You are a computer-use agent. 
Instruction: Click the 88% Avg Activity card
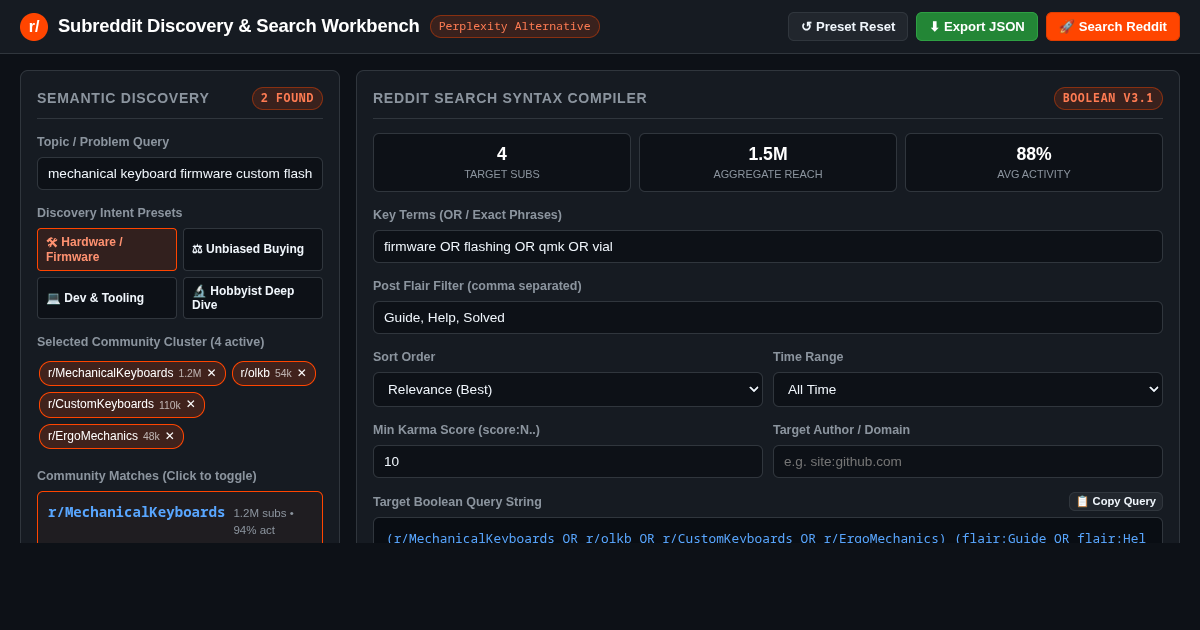1034,162
